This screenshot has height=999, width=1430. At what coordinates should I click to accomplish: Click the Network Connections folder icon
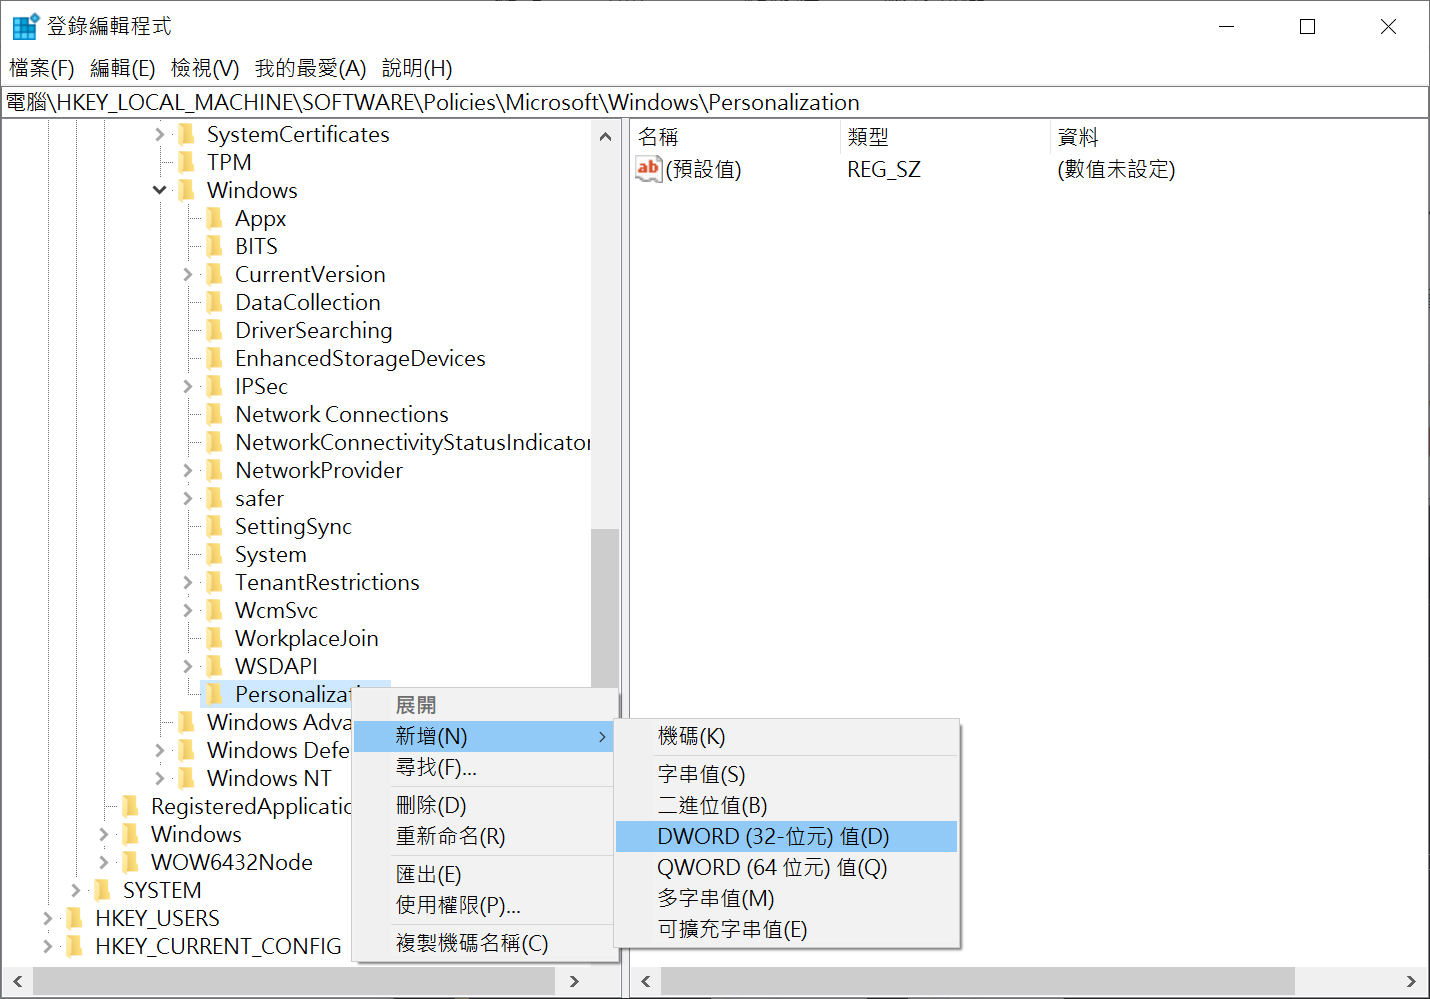tap(215, 414)
